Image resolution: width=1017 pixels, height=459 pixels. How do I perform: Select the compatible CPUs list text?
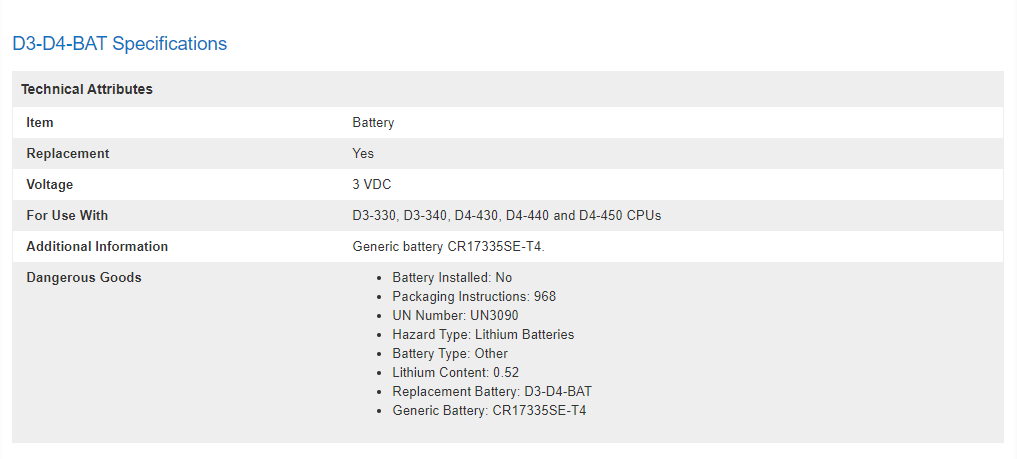point(507,216)
